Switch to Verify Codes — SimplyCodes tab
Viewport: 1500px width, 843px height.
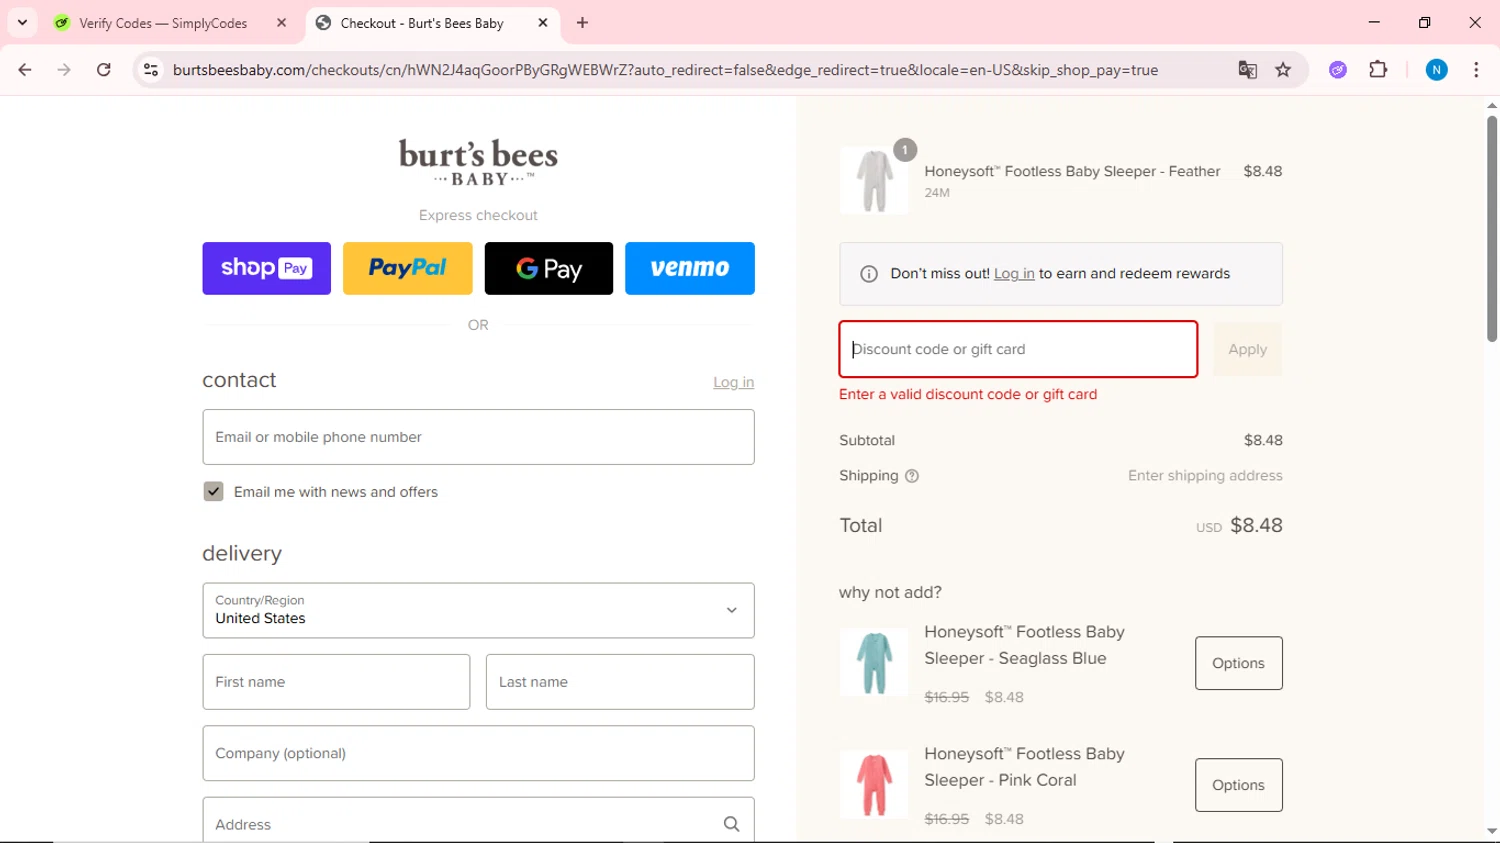[163, 23]
